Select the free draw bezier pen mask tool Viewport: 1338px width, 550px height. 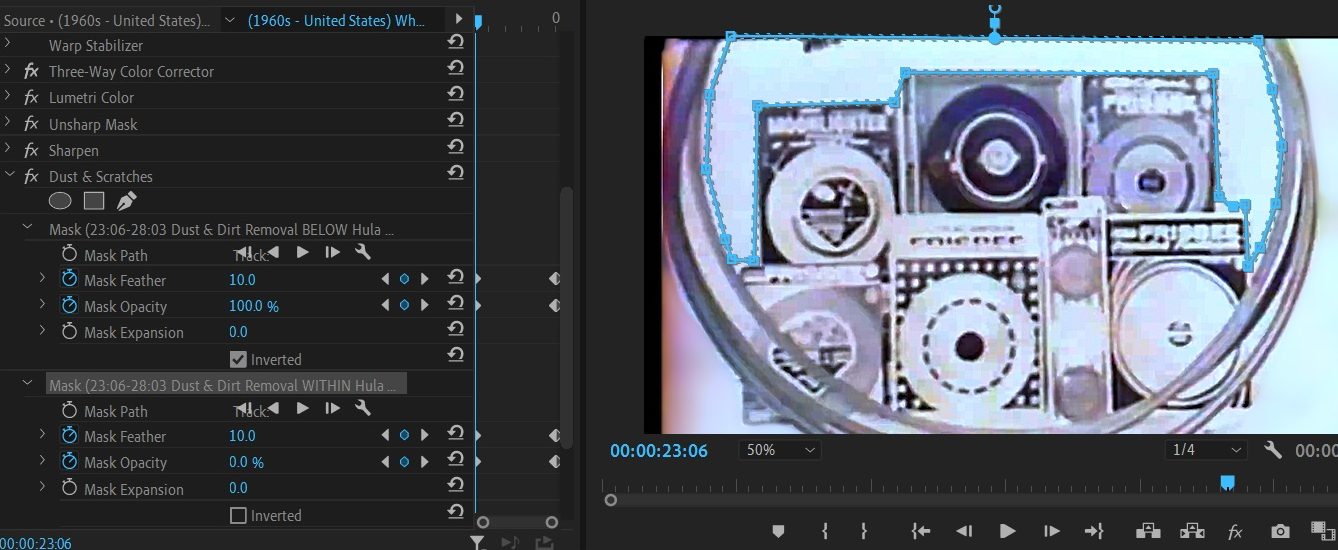[x=125, y=201]
